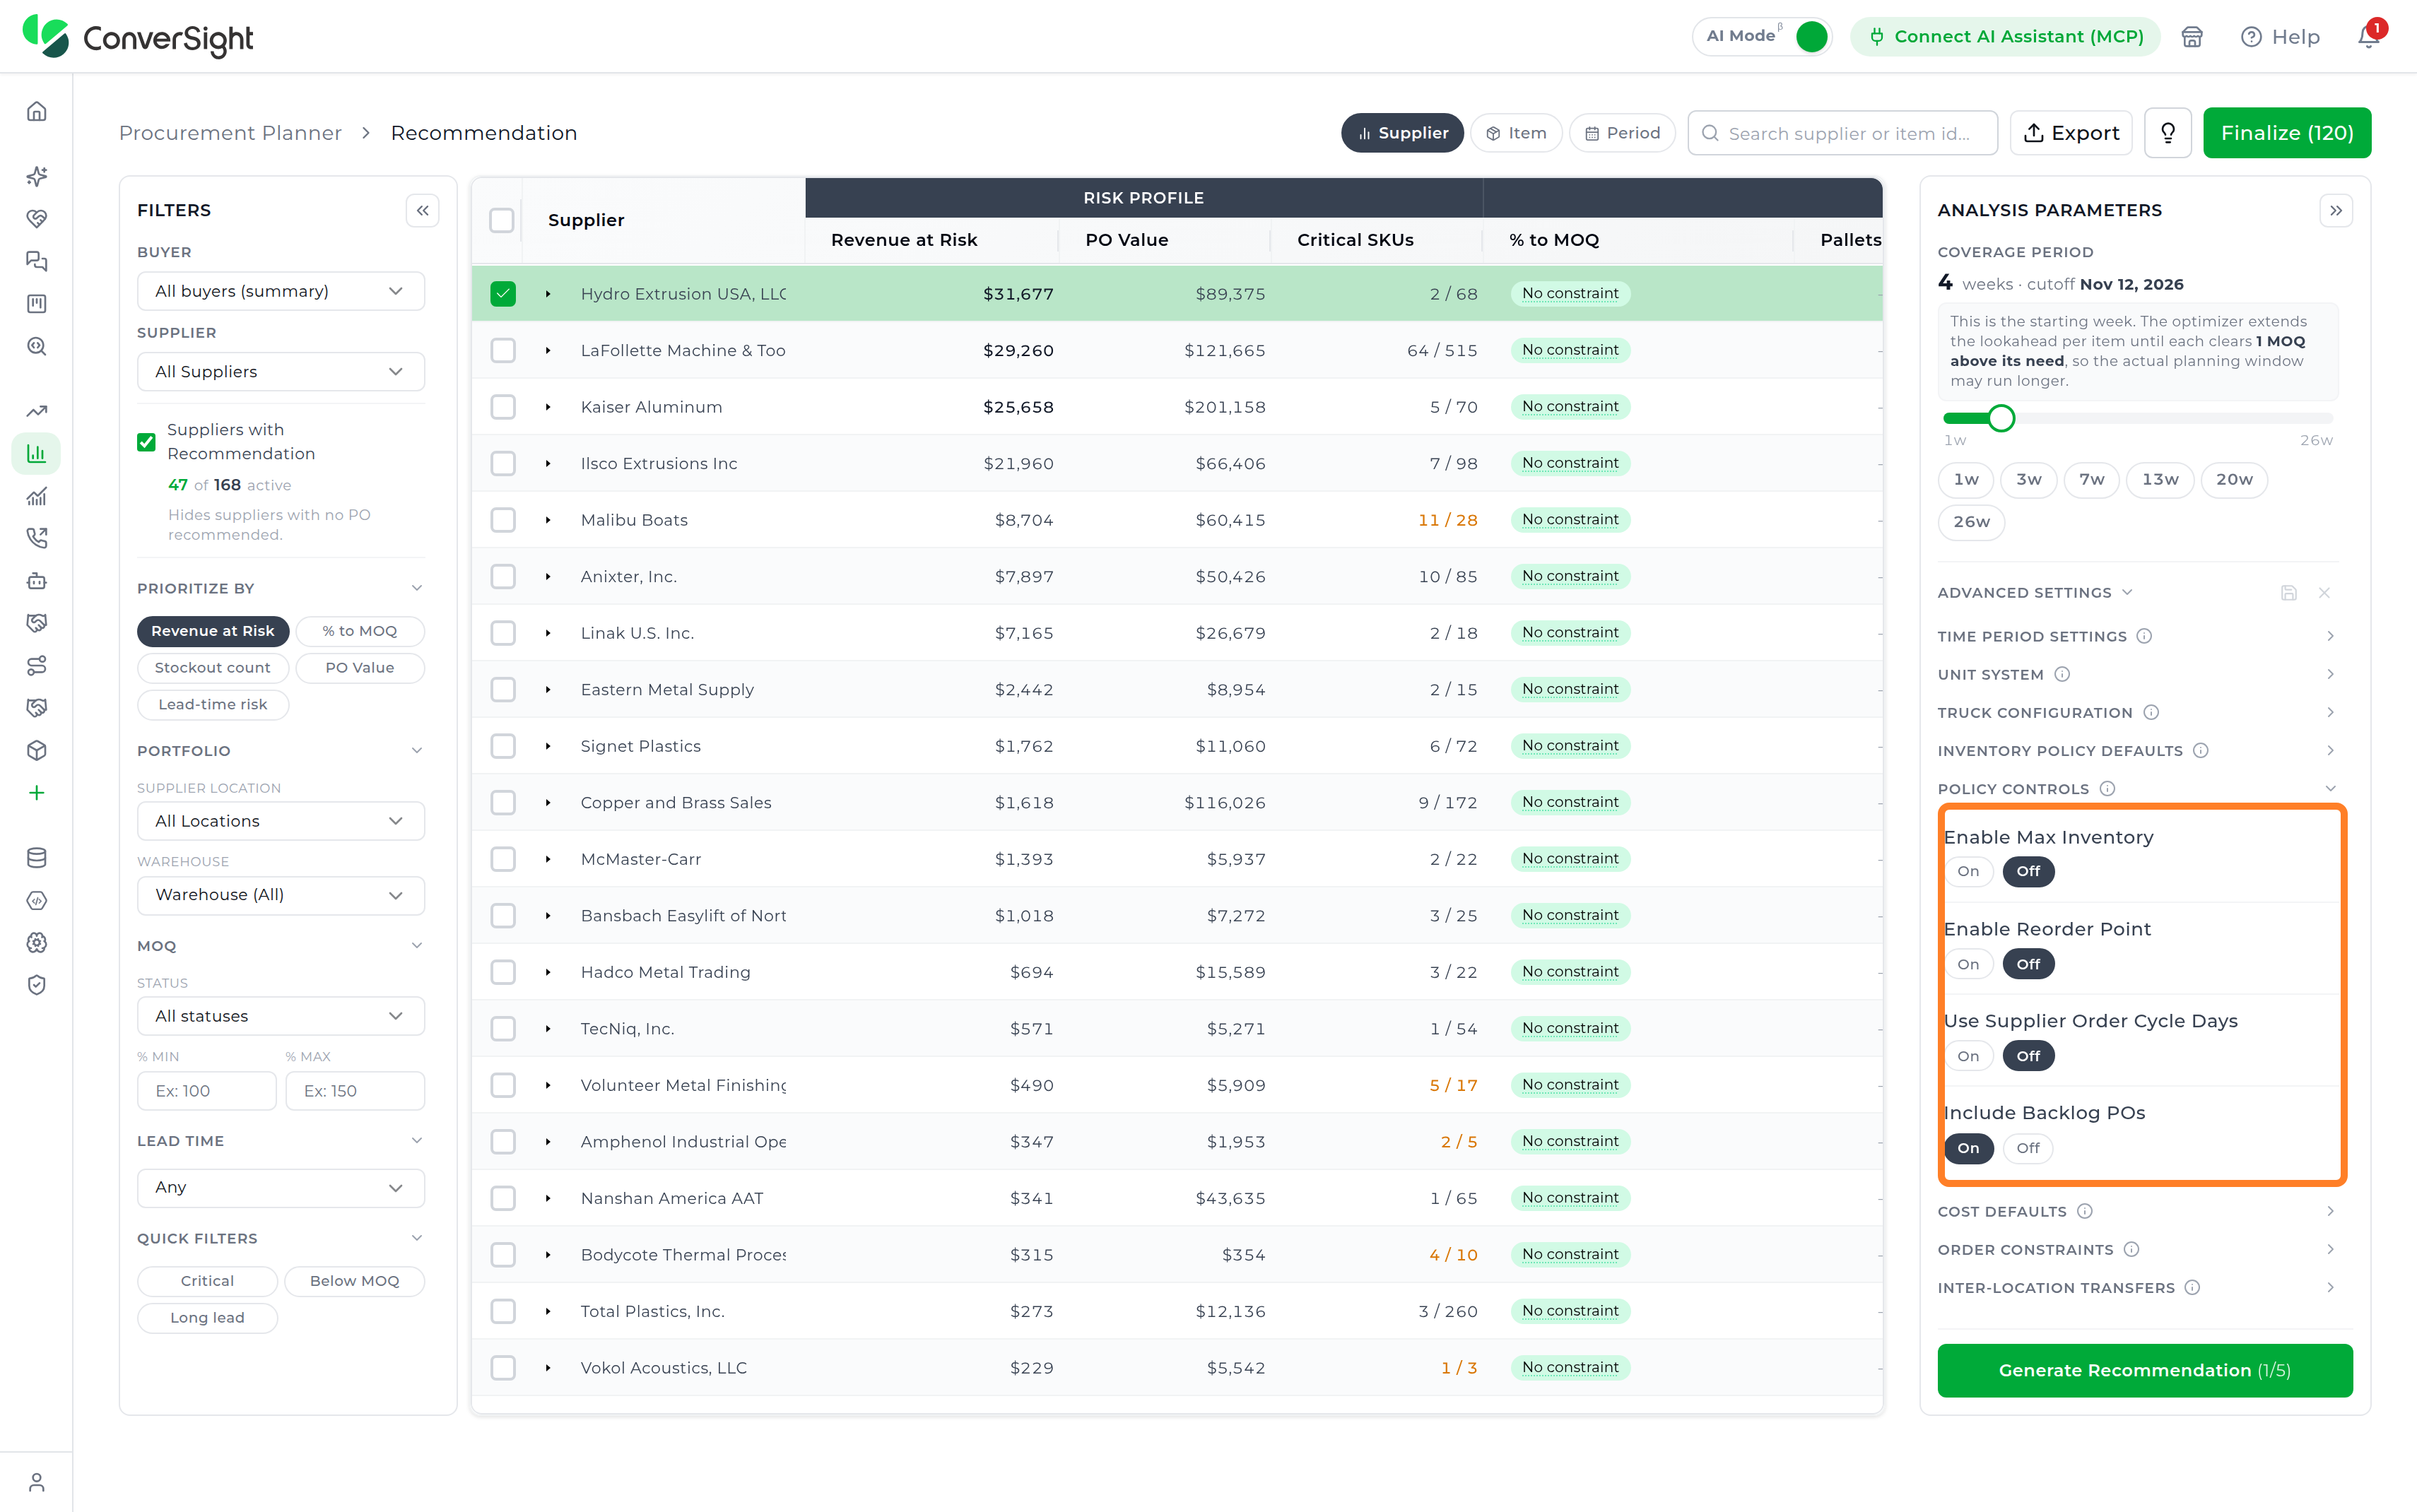Open the cube package icon in the sidebar

pos(37,751)
